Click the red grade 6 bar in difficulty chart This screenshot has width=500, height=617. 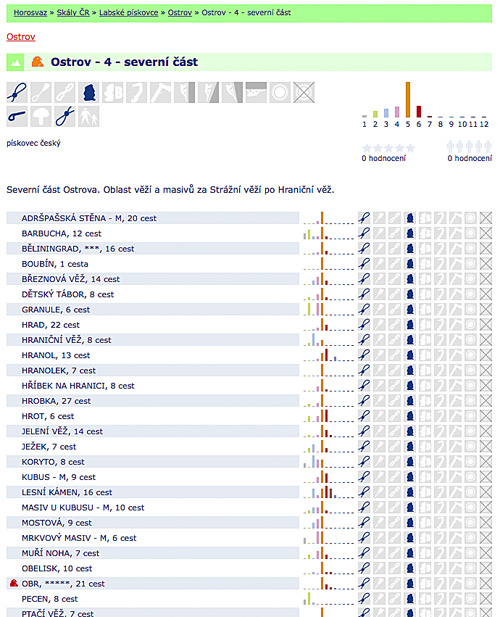(419, 111)
